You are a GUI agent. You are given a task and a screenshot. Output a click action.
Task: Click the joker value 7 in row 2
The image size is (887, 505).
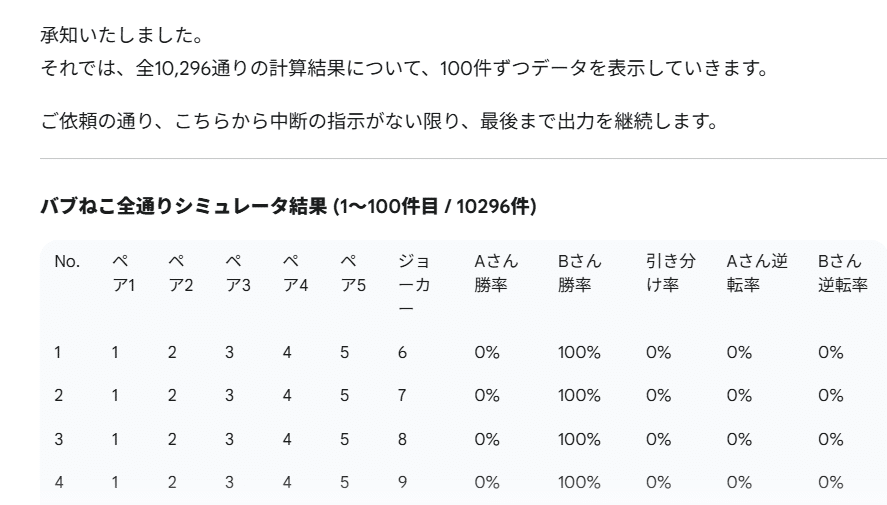click(402, 395)
